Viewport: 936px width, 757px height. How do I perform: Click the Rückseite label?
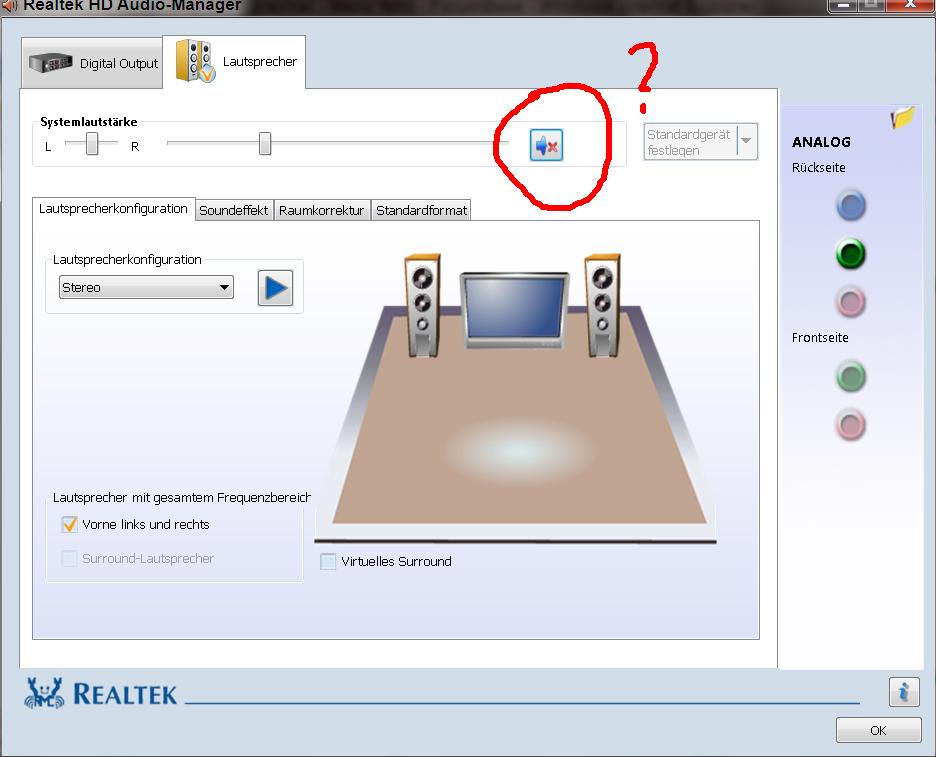[818, 168]
